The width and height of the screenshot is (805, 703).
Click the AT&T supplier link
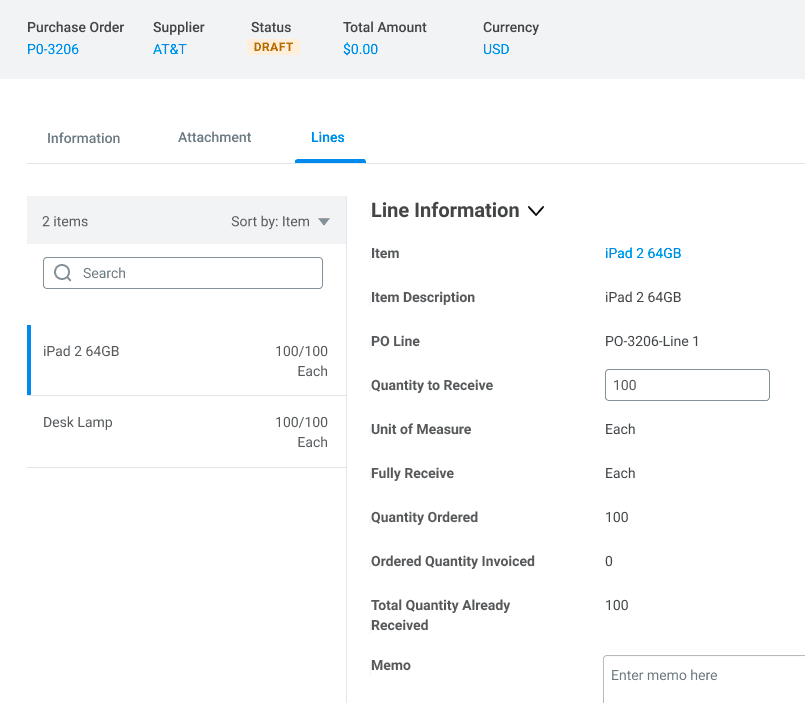pyautogui.click(x=170, y=49)
